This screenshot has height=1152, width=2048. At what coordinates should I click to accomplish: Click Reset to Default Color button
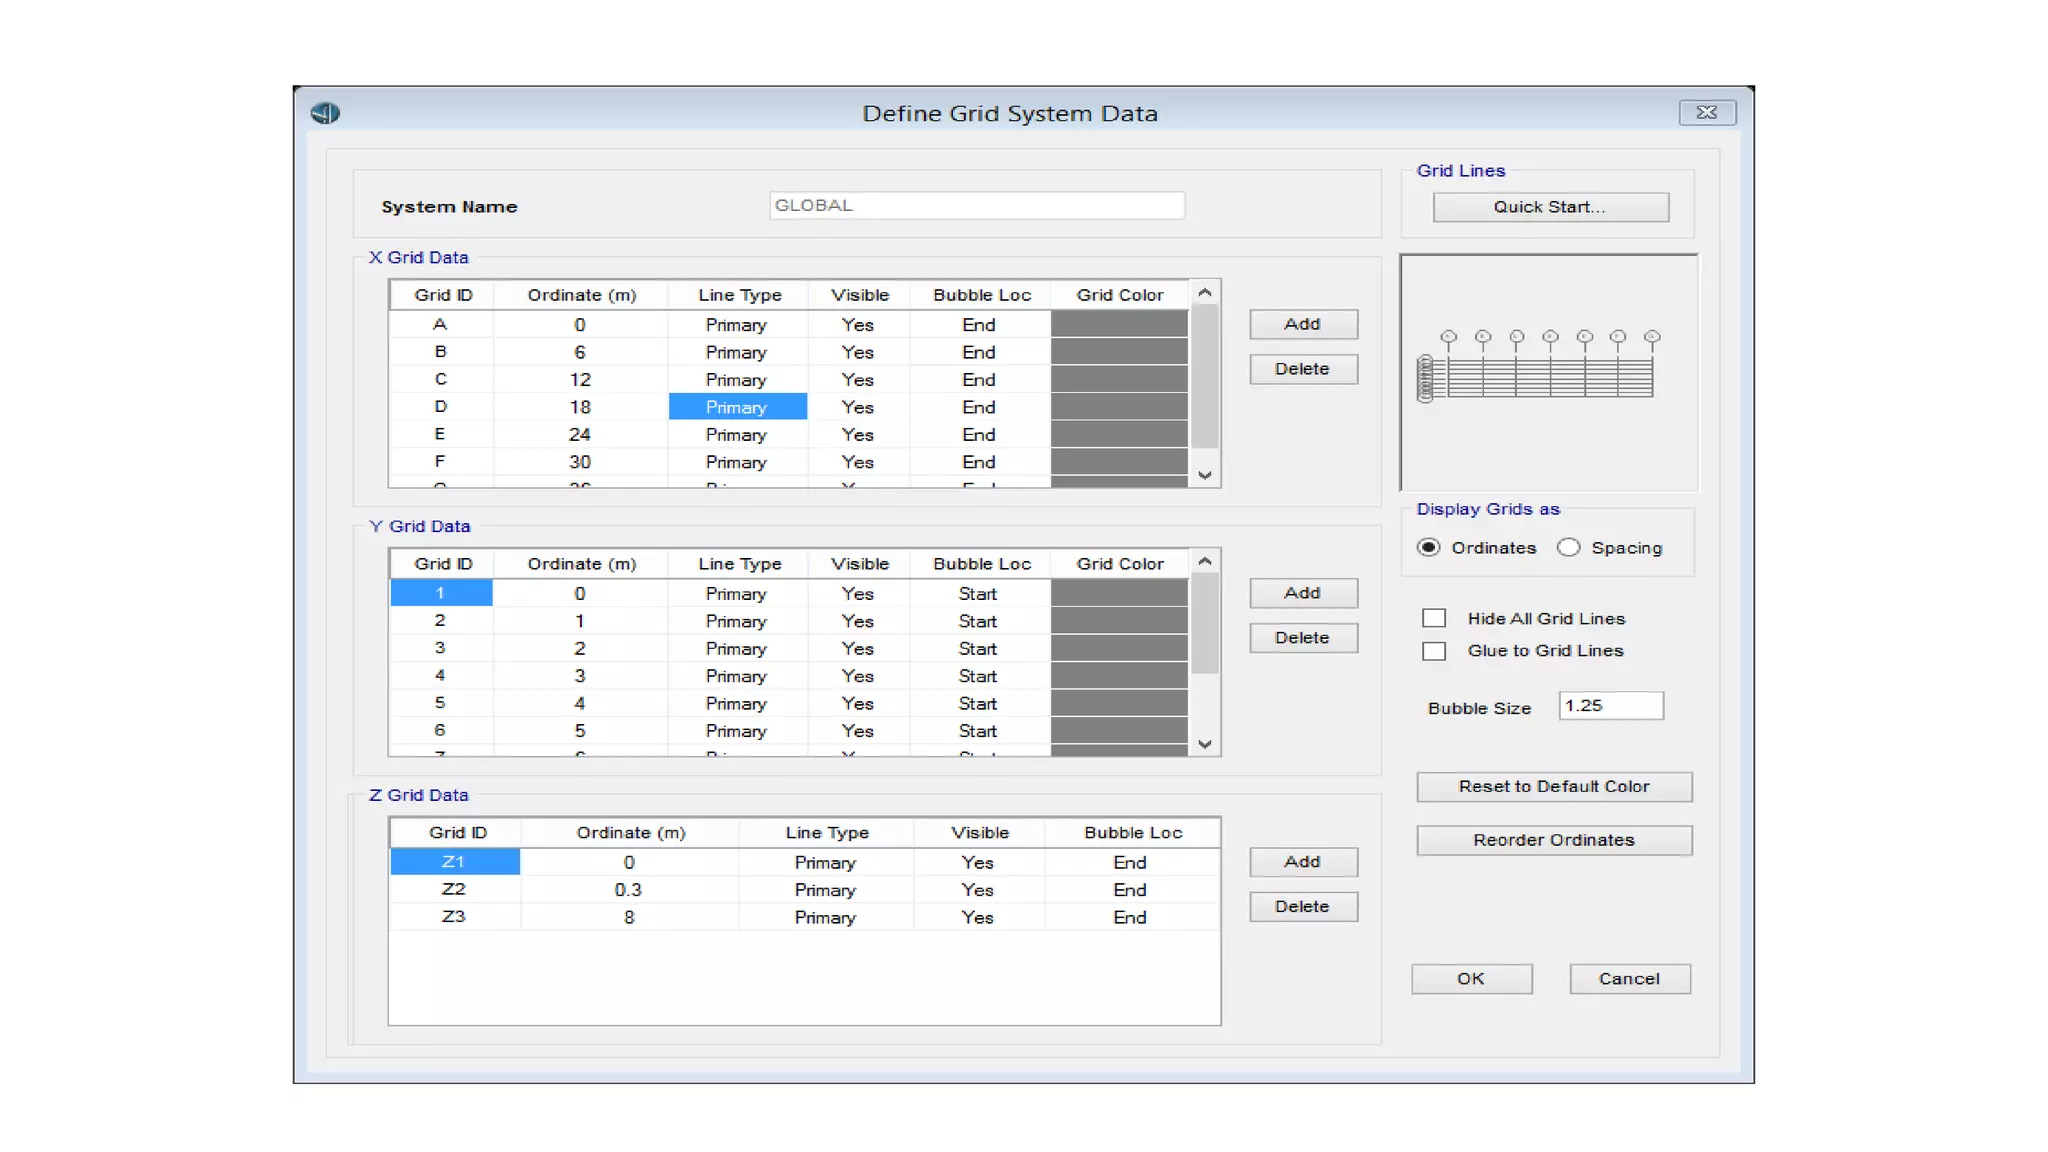pos(1553,787)
